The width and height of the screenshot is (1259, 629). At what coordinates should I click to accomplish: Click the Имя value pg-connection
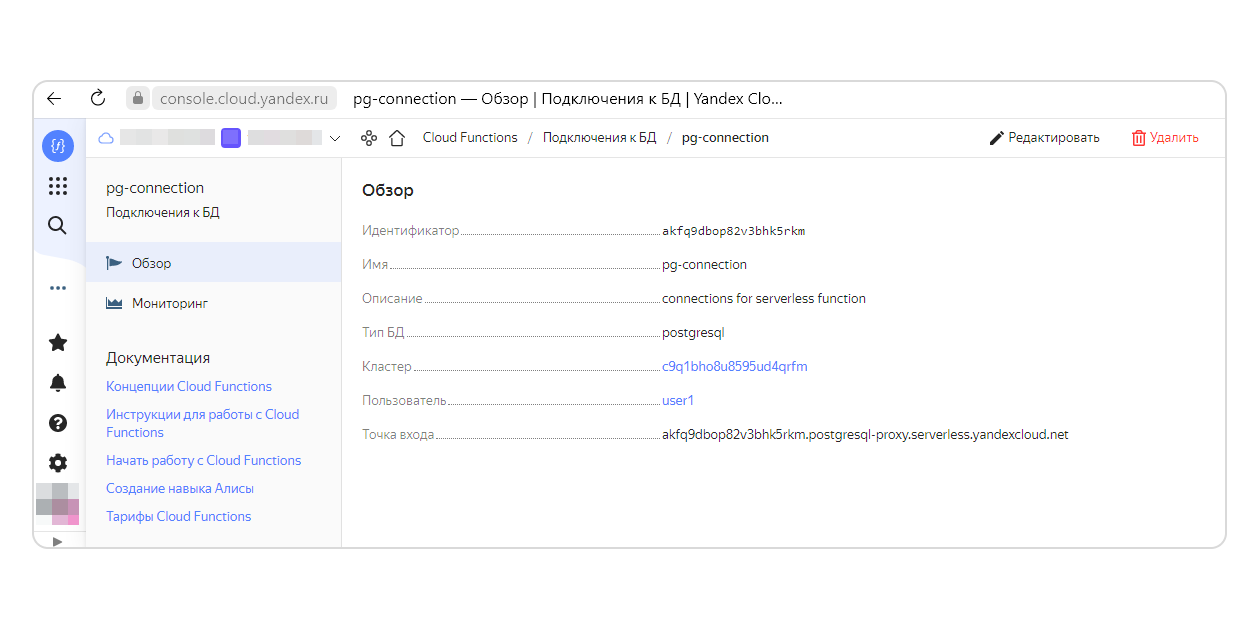pos(704,265)
